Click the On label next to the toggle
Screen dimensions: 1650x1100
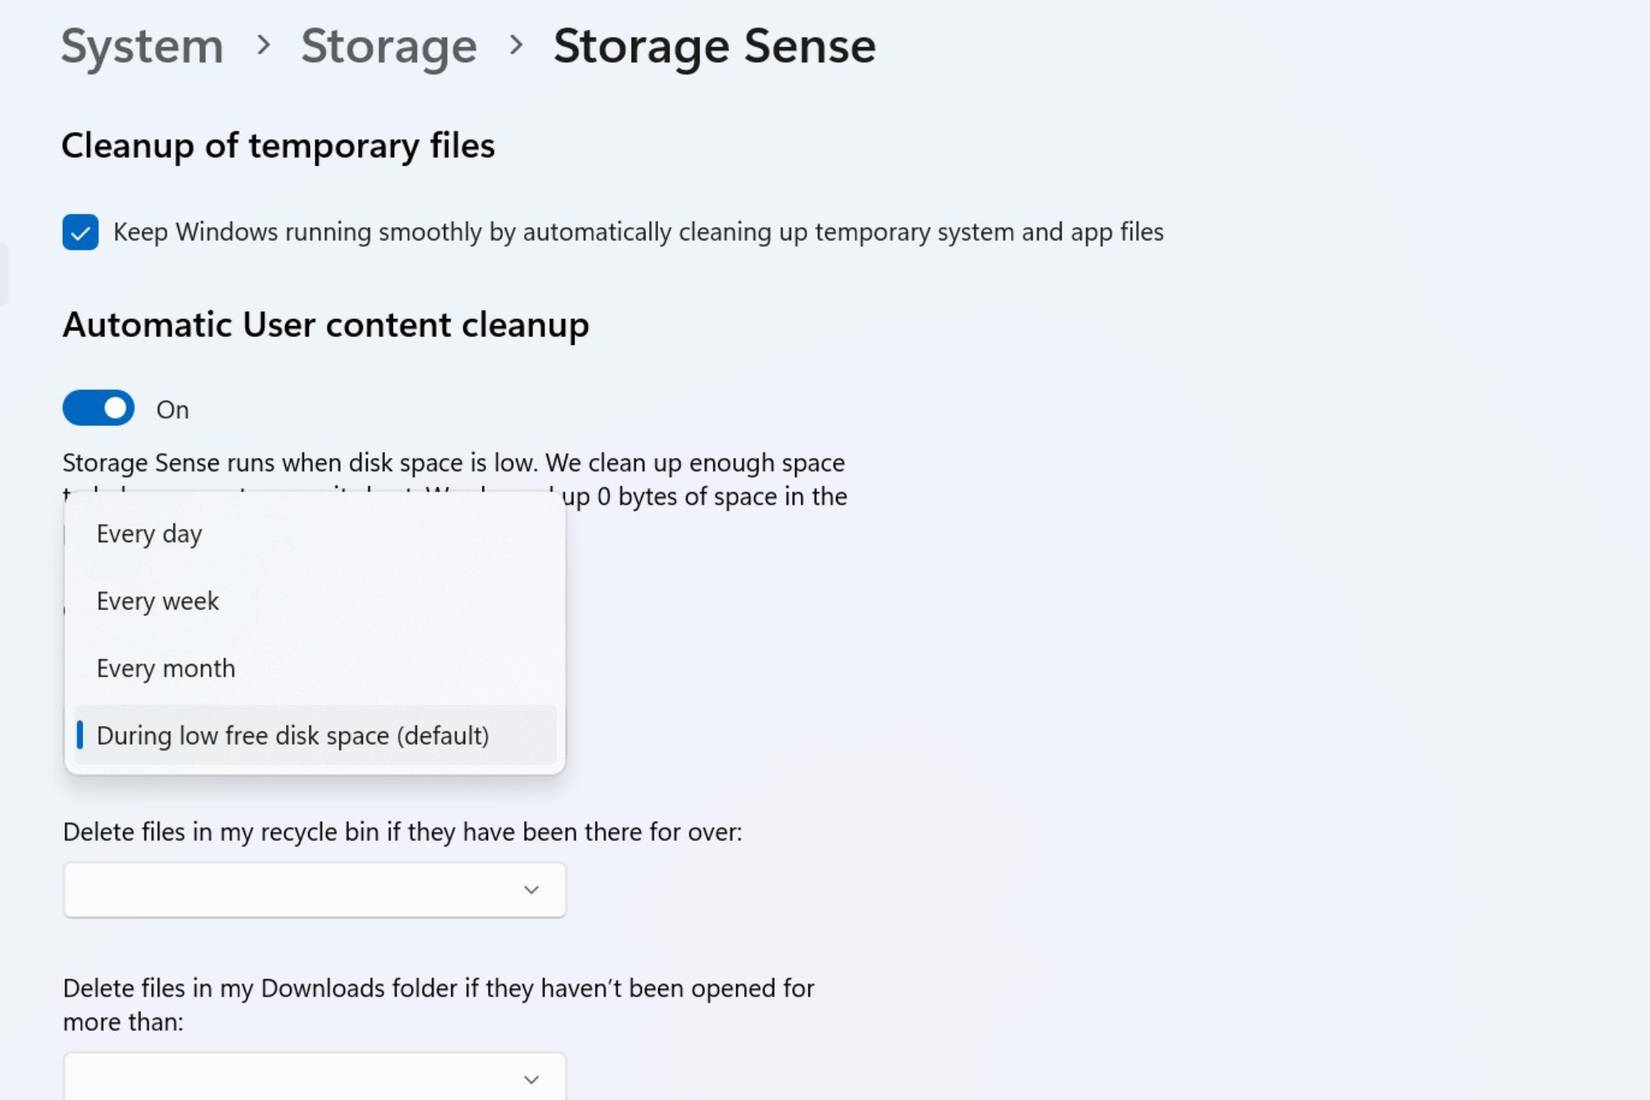173,408
